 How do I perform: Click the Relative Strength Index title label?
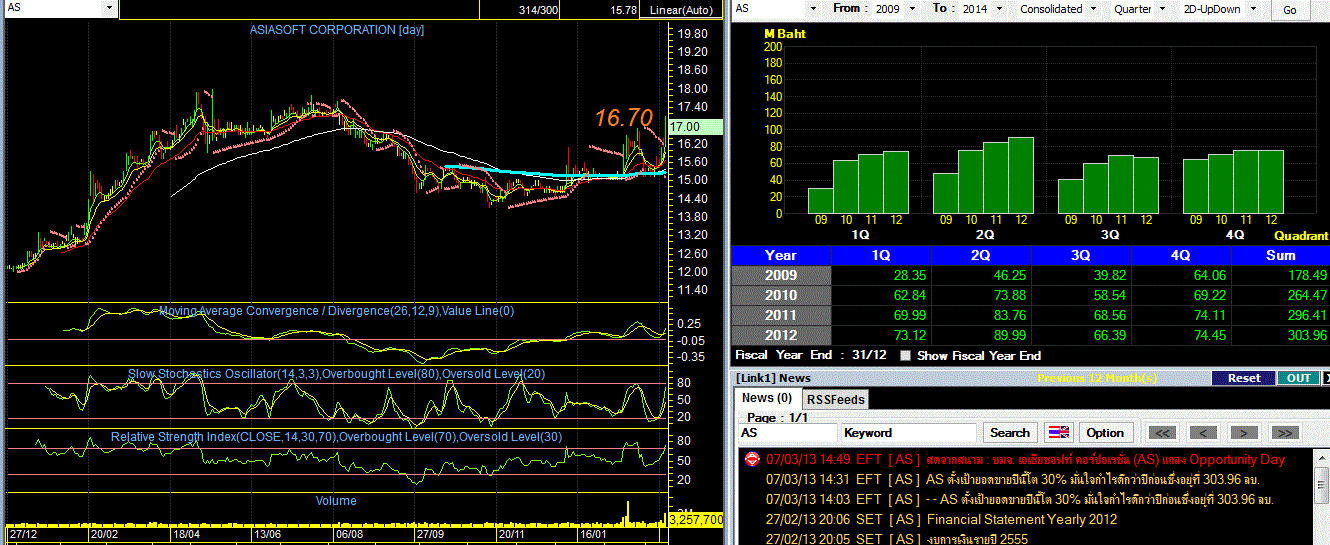pyautogui.click(x=336, y=437)
